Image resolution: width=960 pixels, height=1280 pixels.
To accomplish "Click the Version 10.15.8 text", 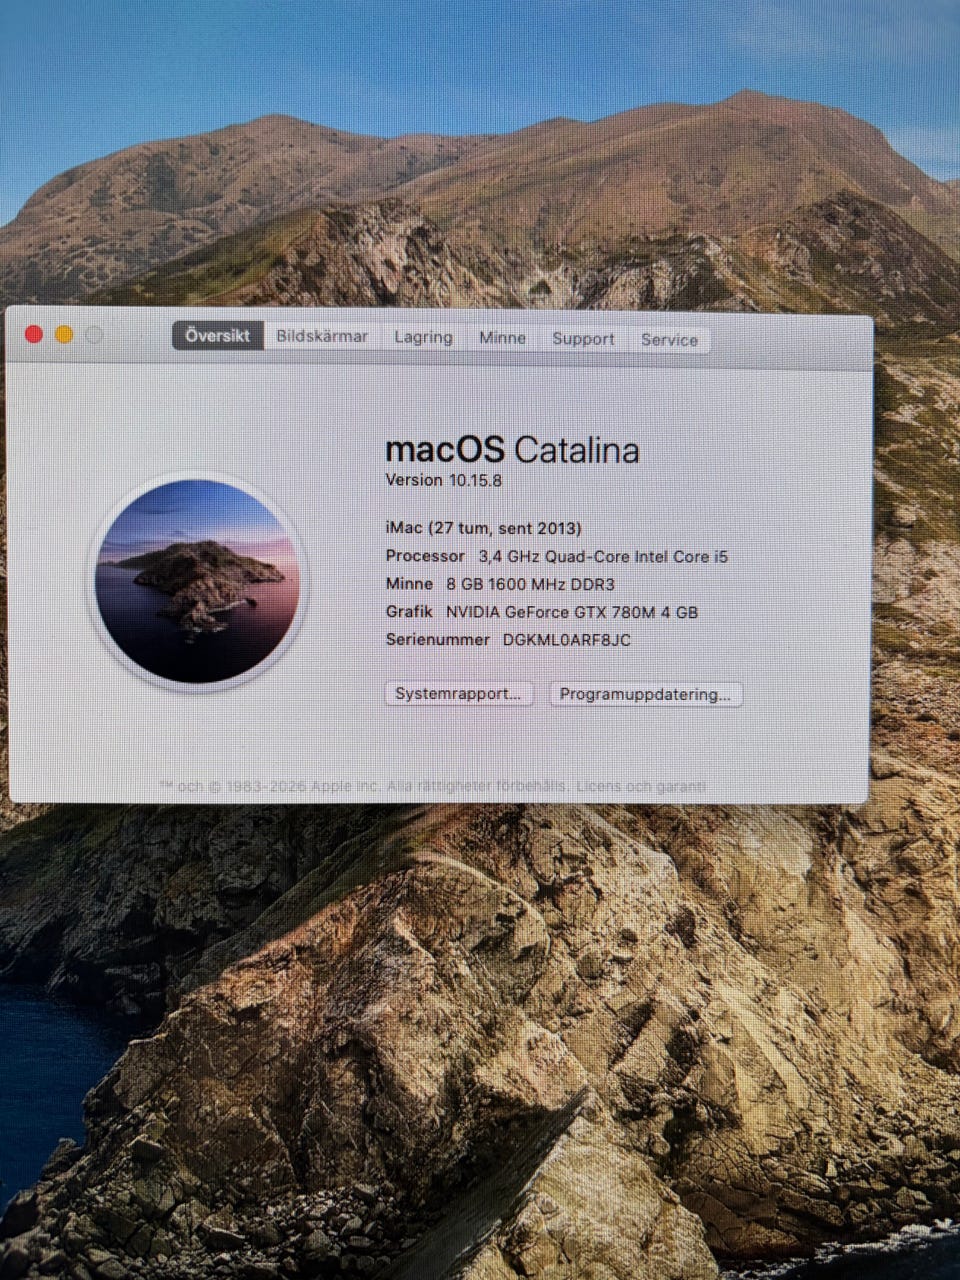I will pos(444,480).
